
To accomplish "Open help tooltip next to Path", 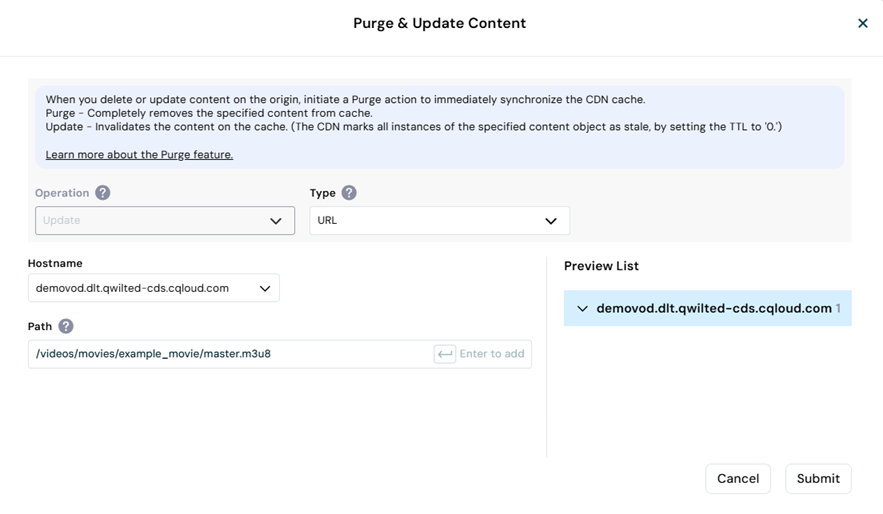I will point(66,327).
